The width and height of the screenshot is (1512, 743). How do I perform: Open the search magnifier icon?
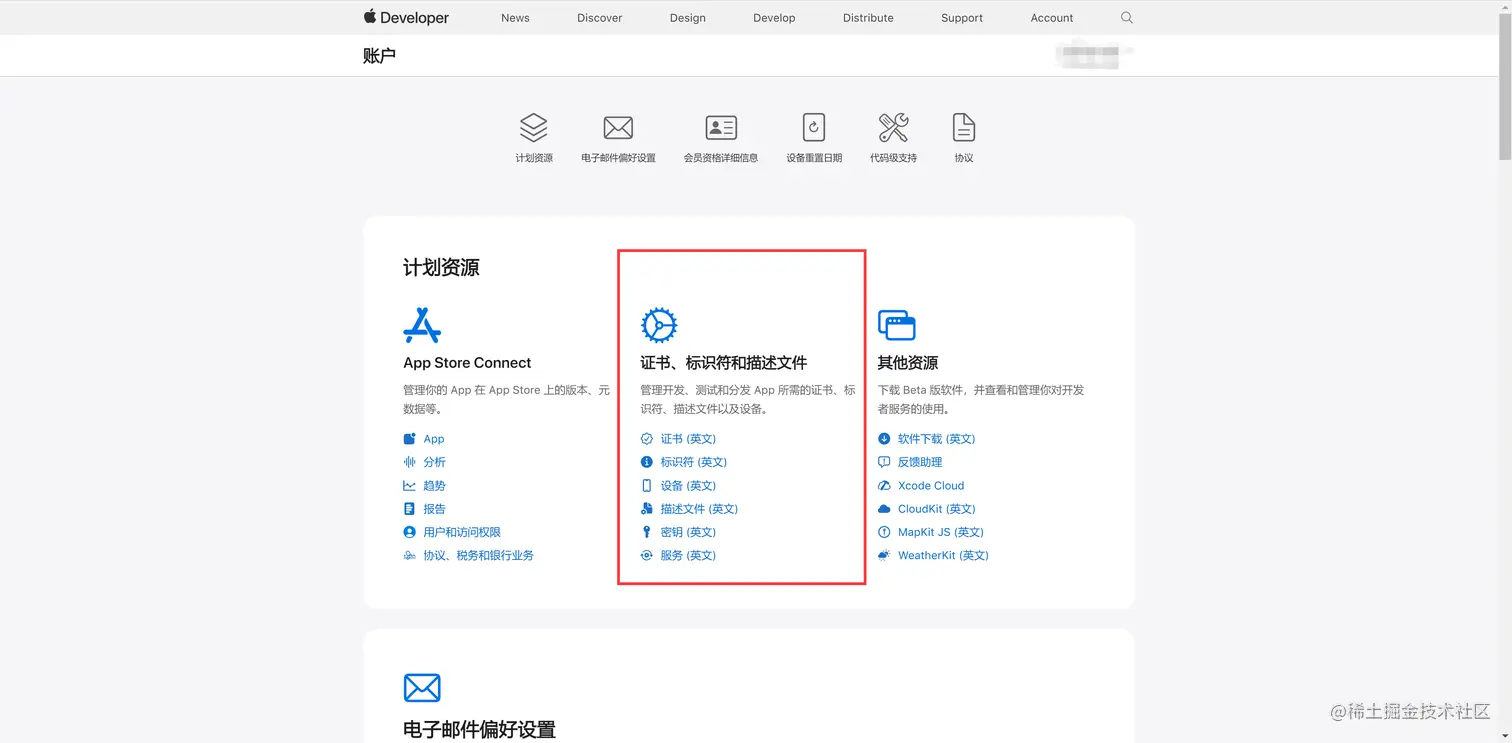click(x=1127, y=18)
